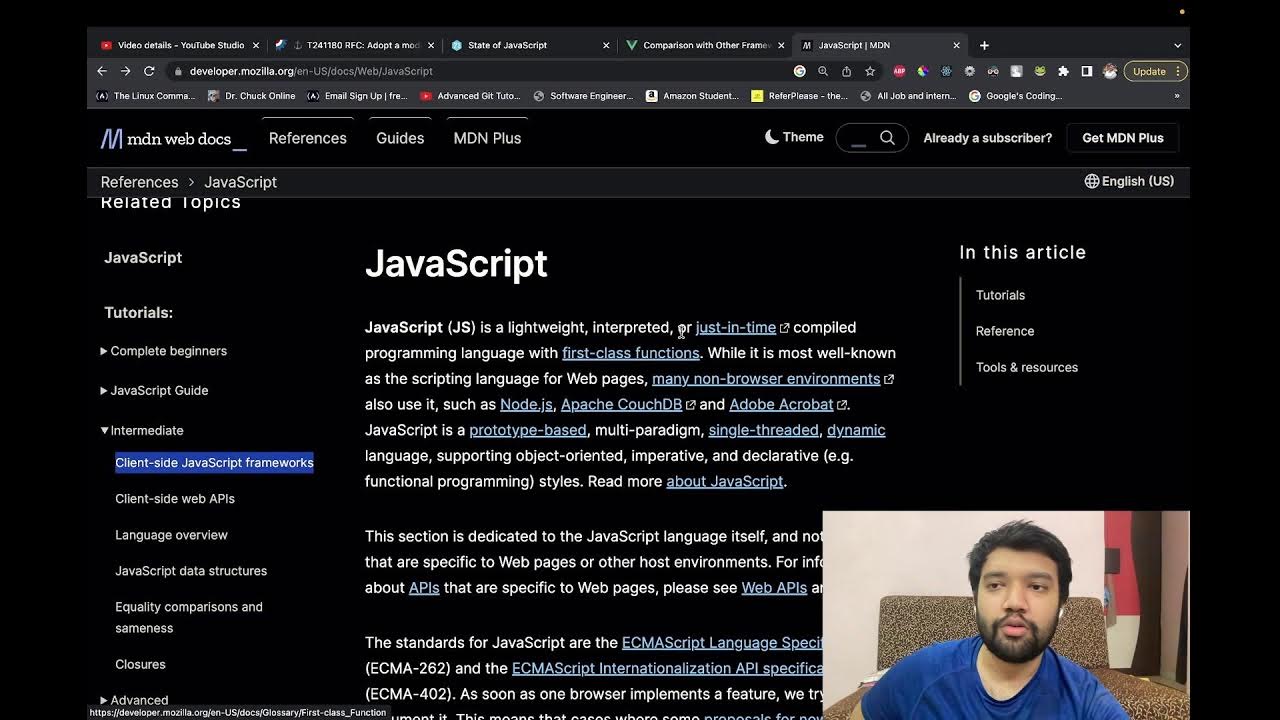Image resolution: width=1280 pixels, height=720 pixels.
Task: Open the Adblock Plus extension
Action: 899,71
